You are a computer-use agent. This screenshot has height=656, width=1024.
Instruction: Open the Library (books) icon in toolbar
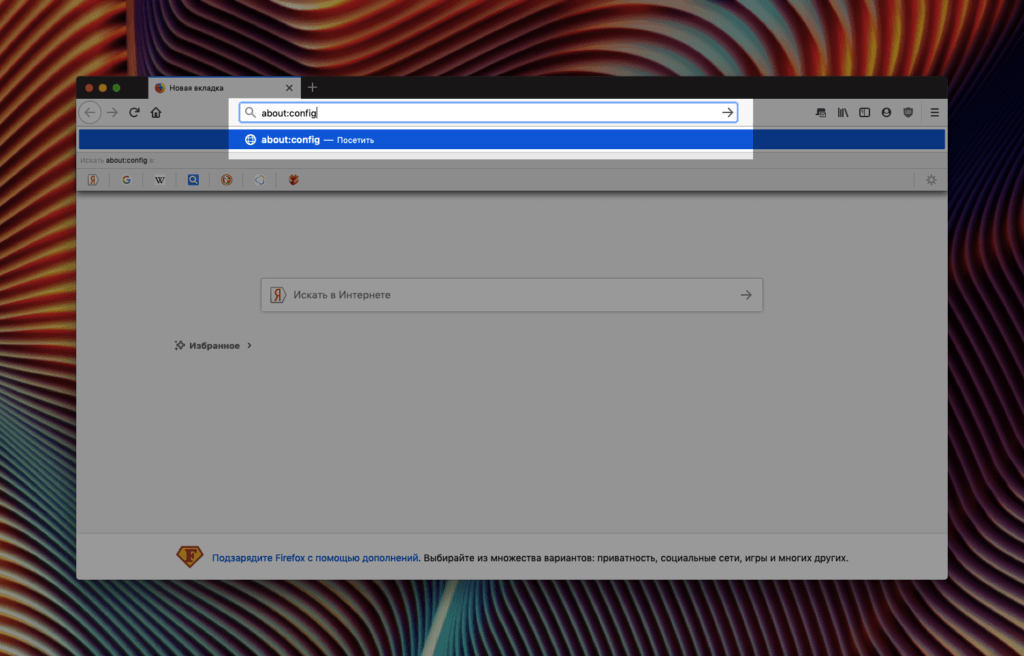842,113
